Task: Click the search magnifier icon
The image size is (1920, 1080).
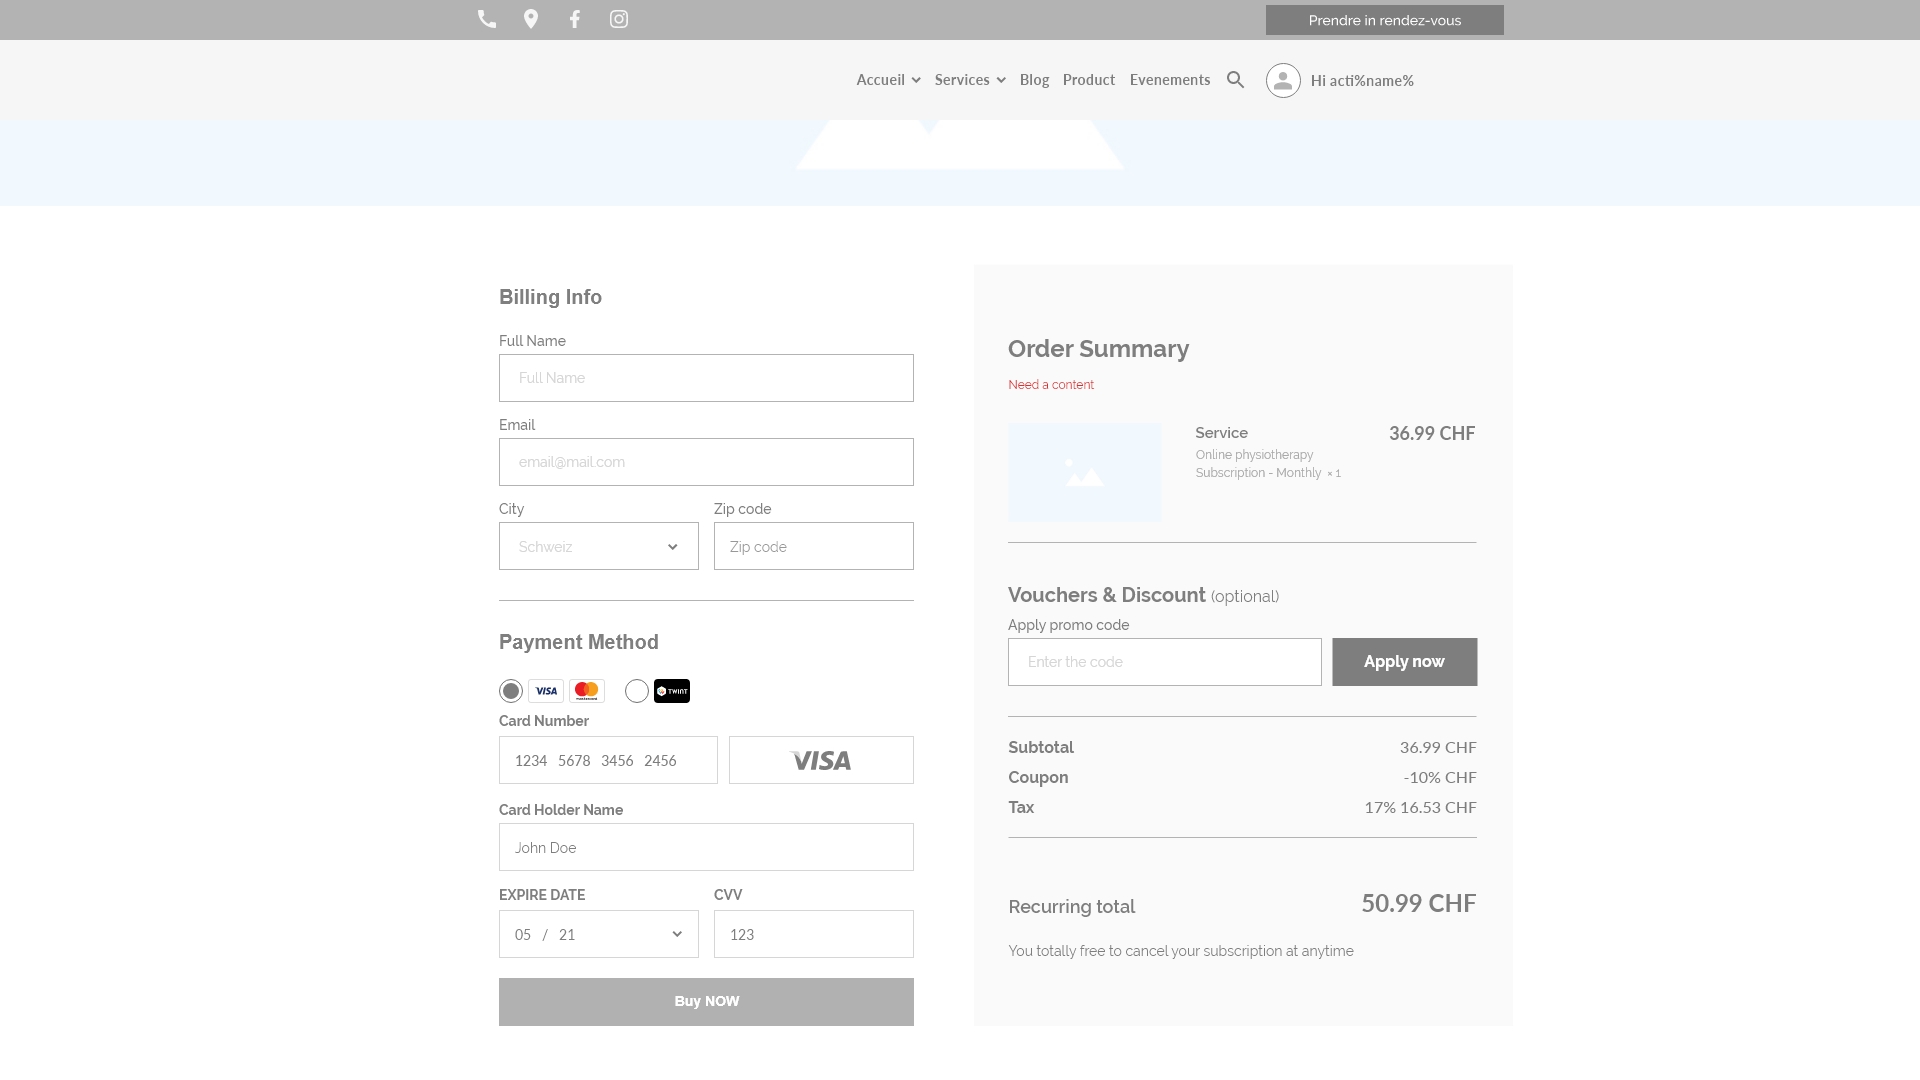Action: click(x=1236, y=79)
